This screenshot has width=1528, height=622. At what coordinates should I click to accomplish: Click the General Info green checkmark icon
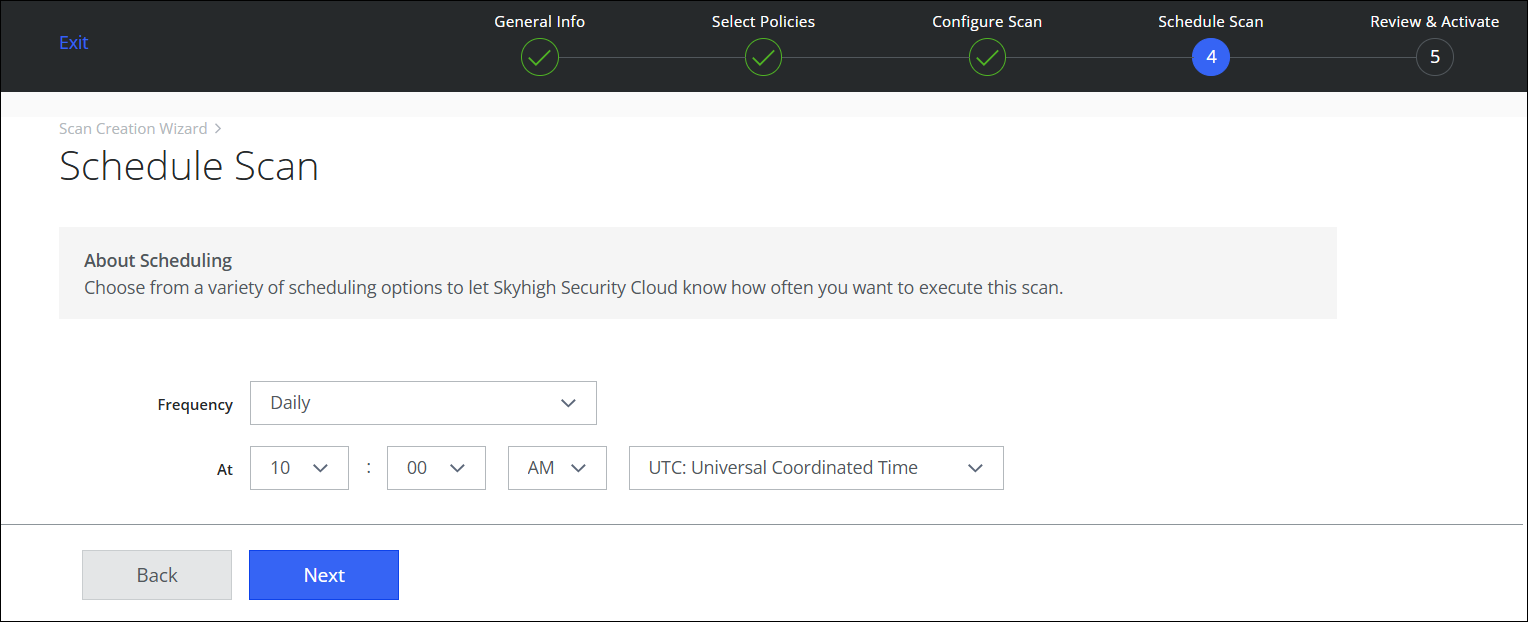[539, 58]
